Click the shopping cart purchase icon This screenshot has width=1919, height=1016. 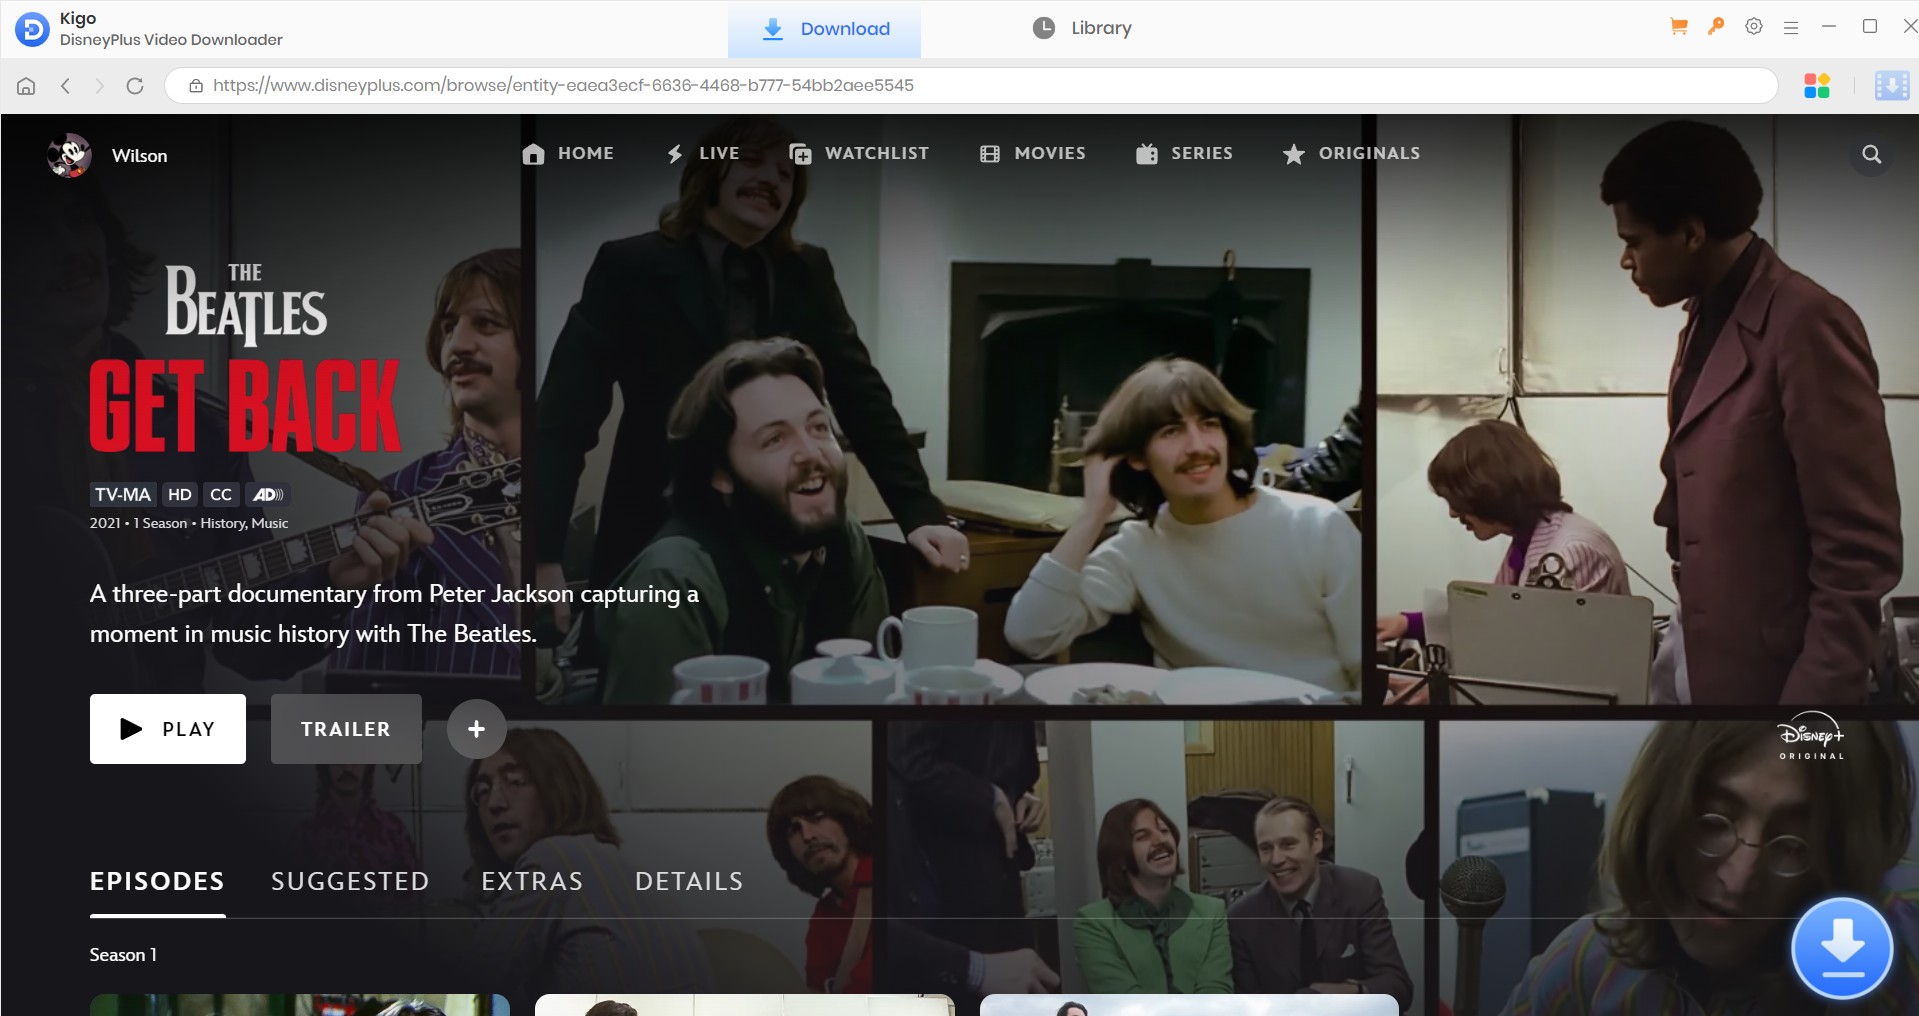(1679, 27)
